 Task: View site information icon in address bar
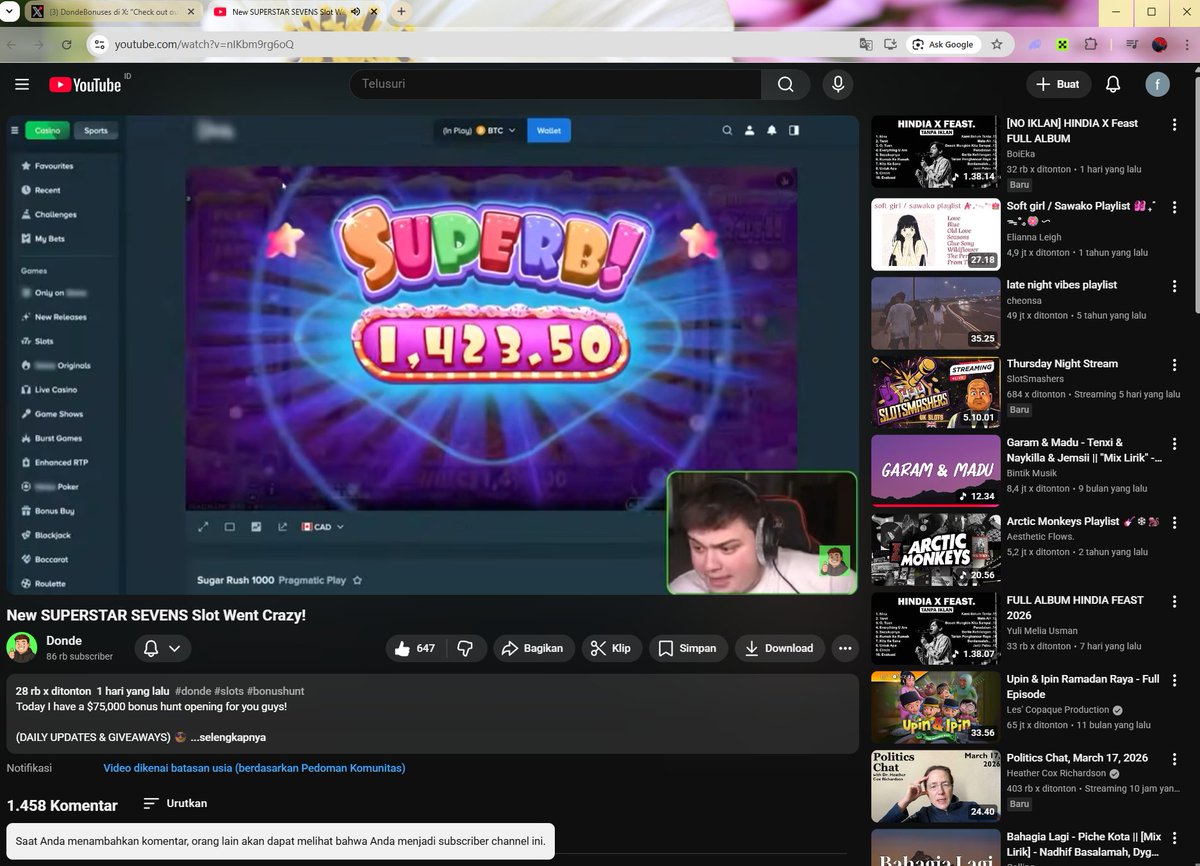(x=97, y=44)
